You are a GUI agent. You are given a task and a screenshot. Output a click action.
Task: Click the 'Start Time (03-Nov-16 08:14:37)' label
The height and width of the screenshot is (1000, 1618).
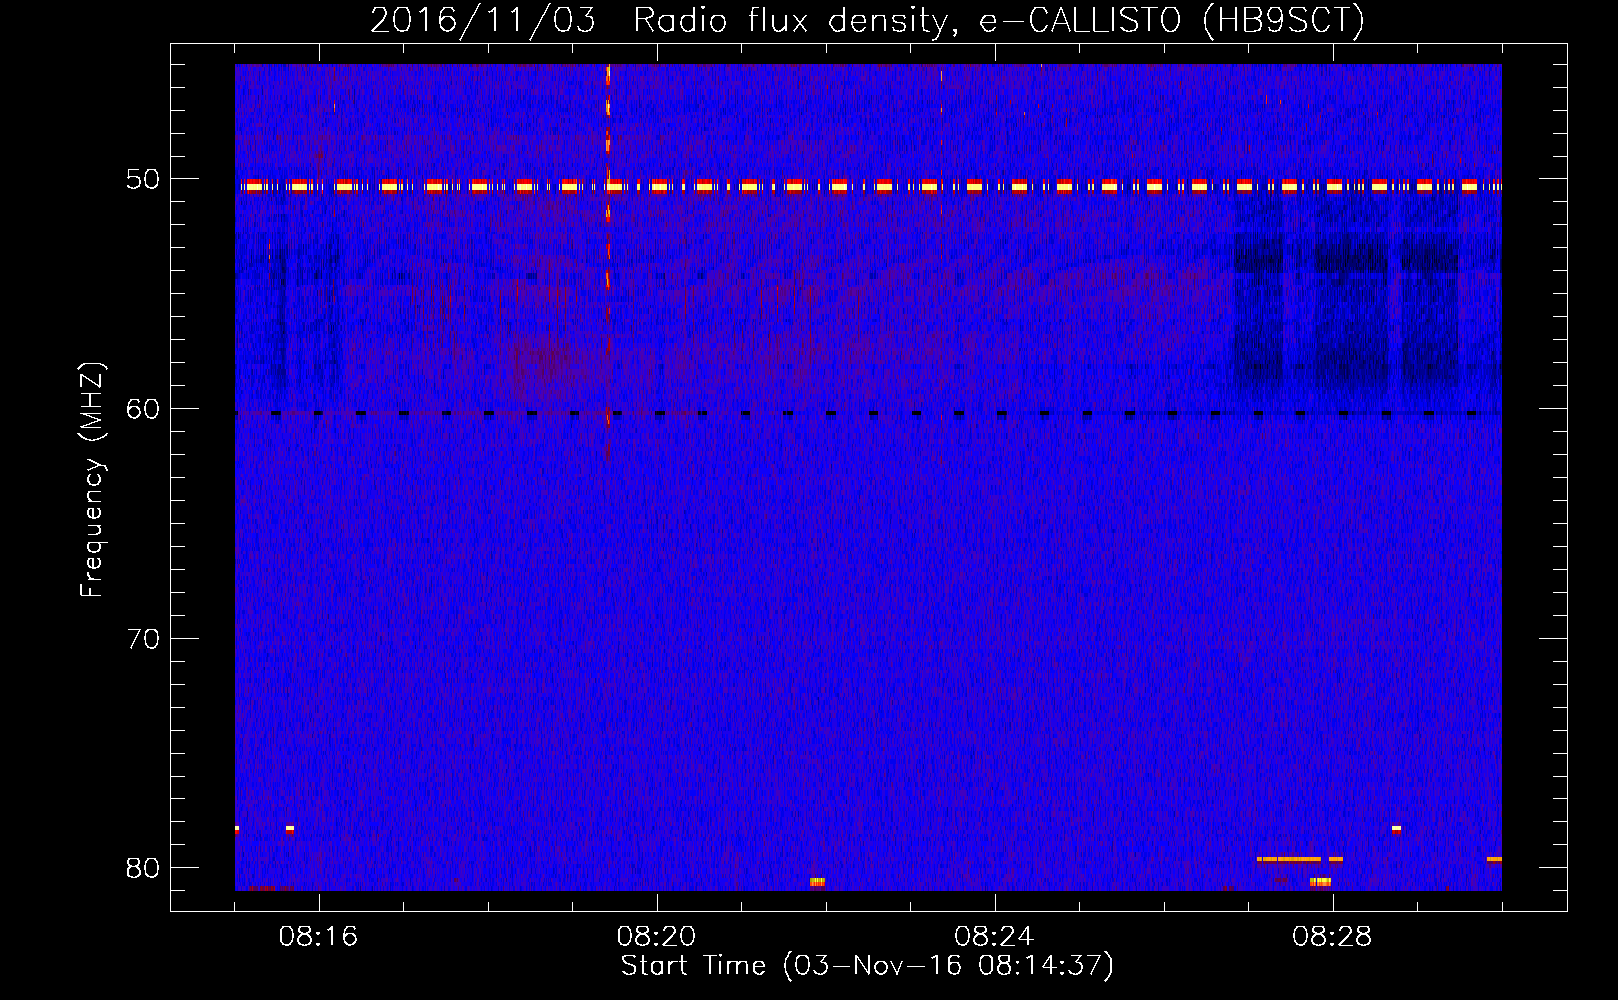click(867, 966)
